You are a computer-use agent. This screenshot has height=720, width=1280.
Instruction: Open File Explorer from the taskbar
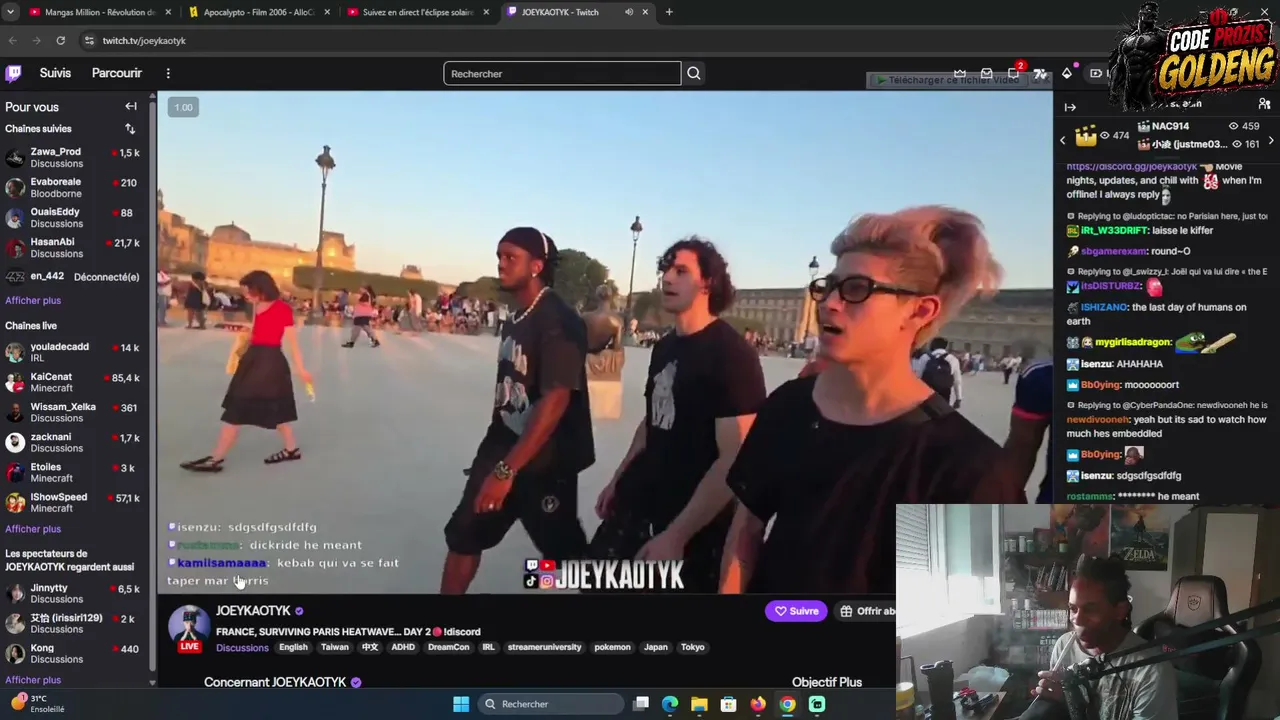(x=699, y=704)
